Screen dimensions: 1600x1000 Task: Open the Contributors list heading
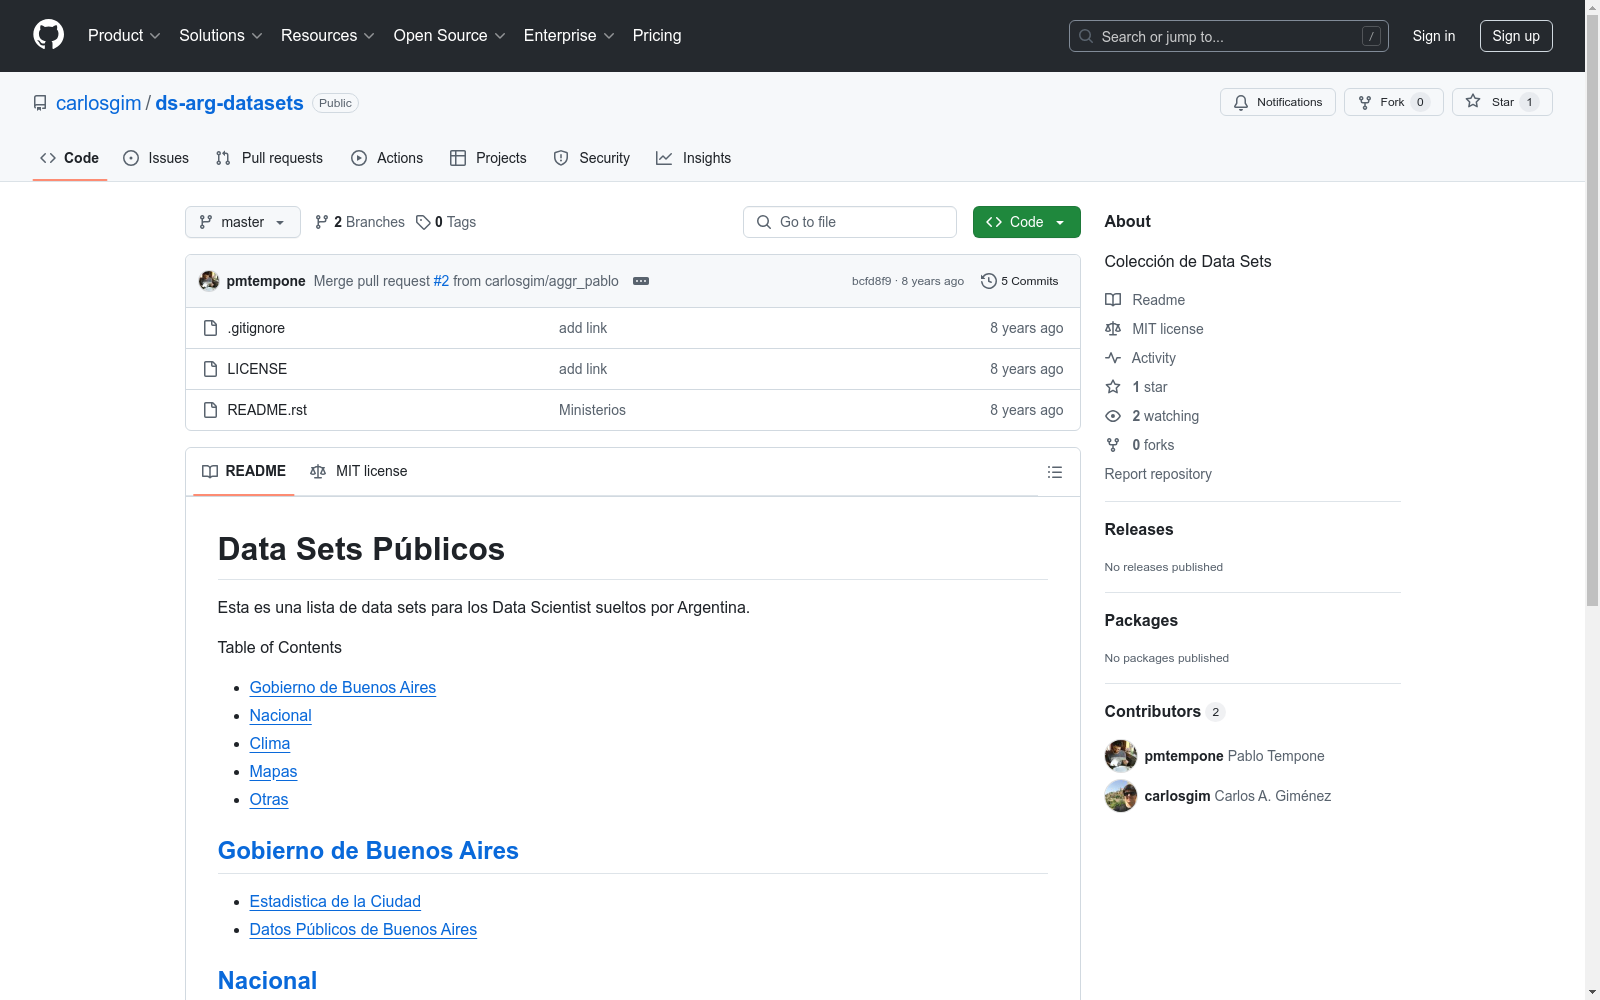[x=1164, y=711]
